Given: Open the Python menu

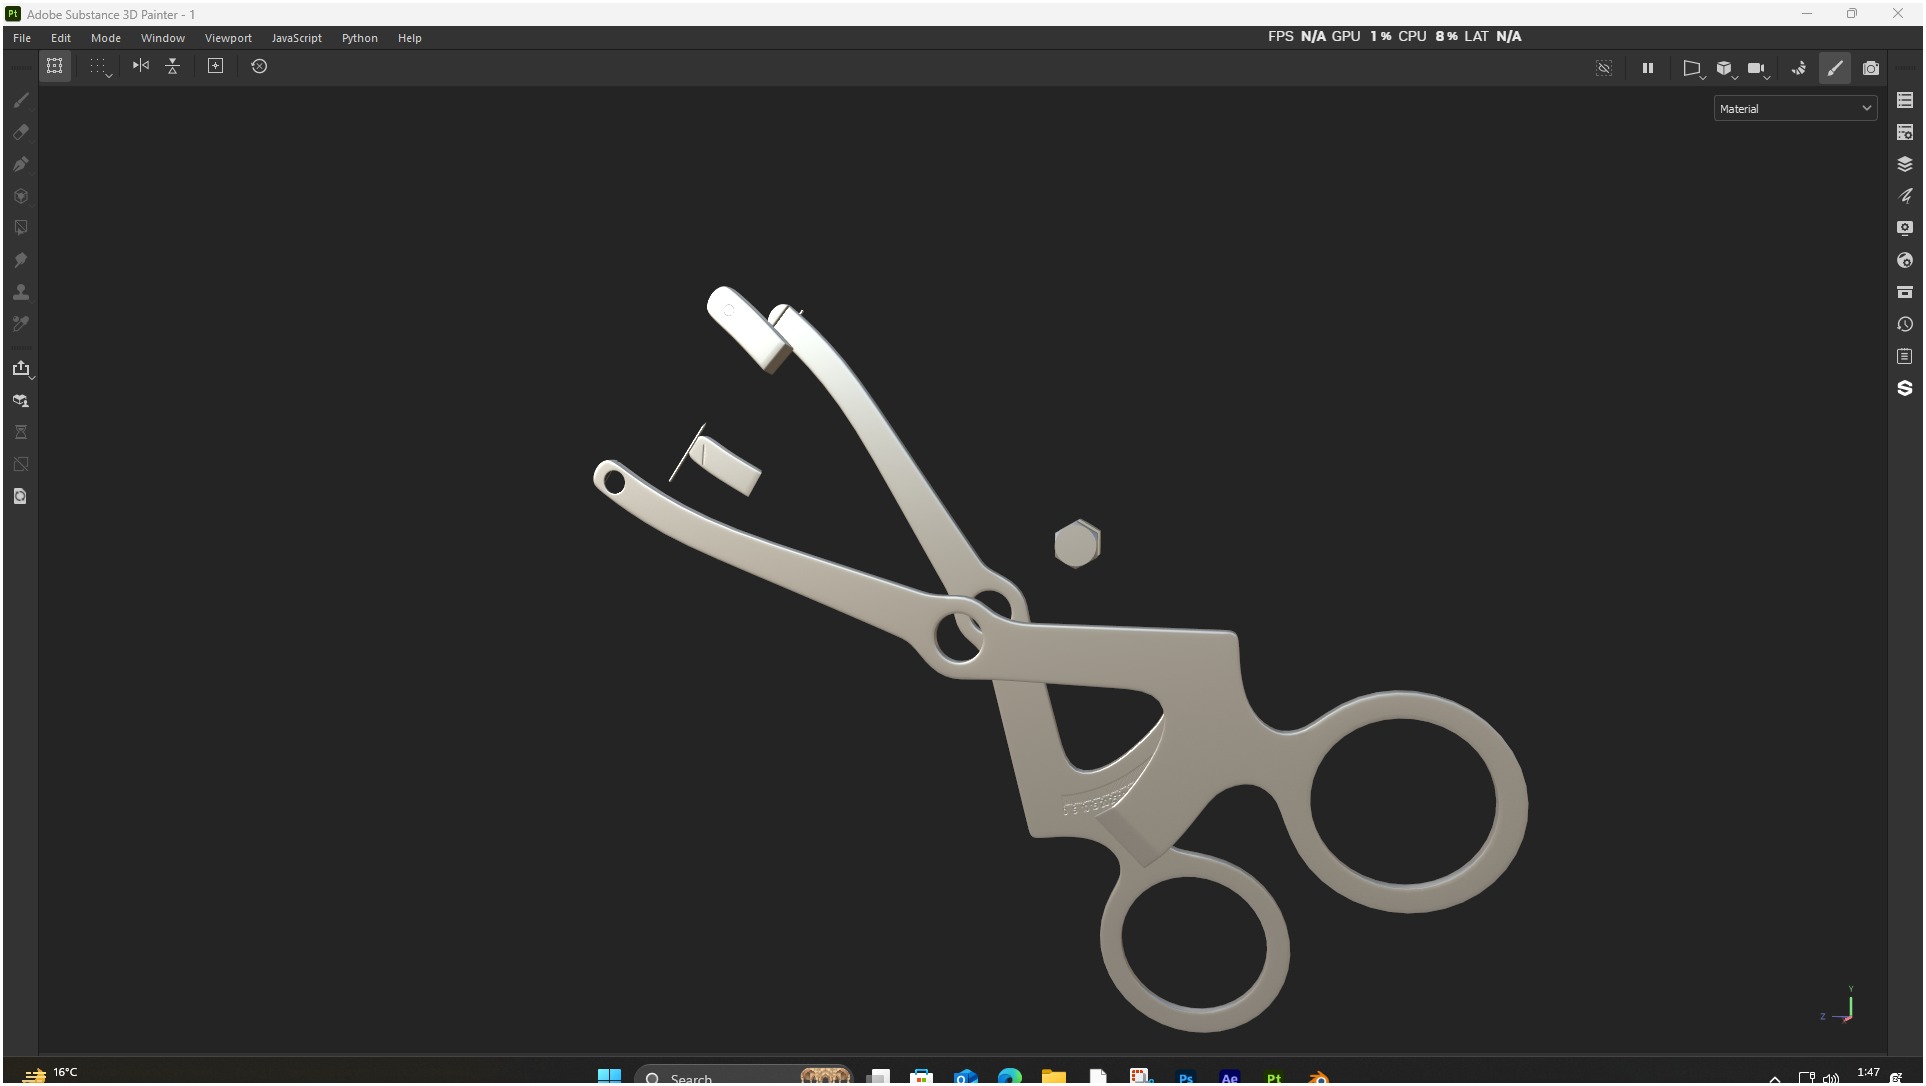Looking at the screenshot, I should pyautogui.click(x=359, y=38).
